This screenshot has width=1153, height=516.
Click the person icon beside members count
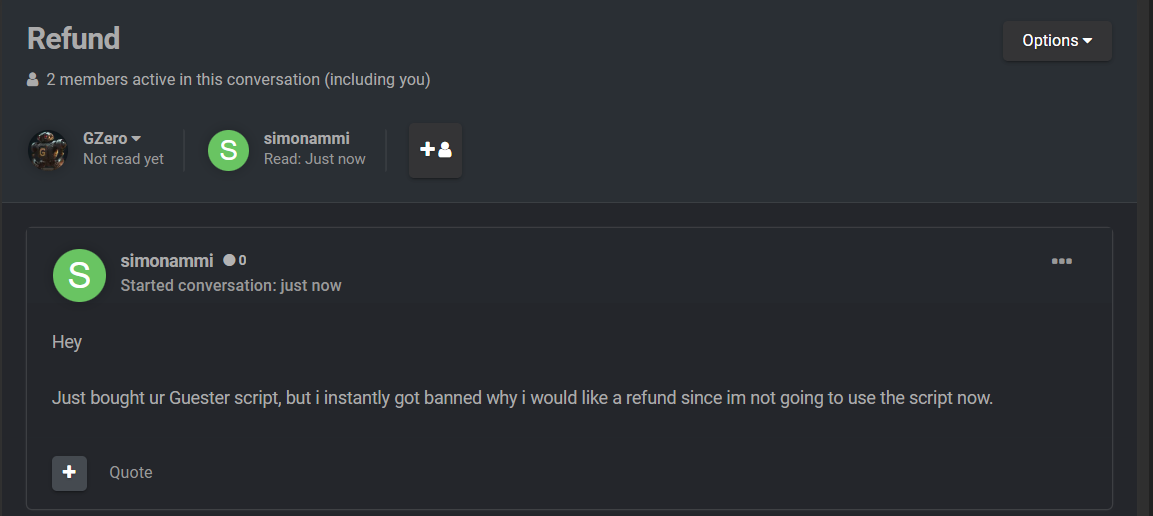point(32,79)
